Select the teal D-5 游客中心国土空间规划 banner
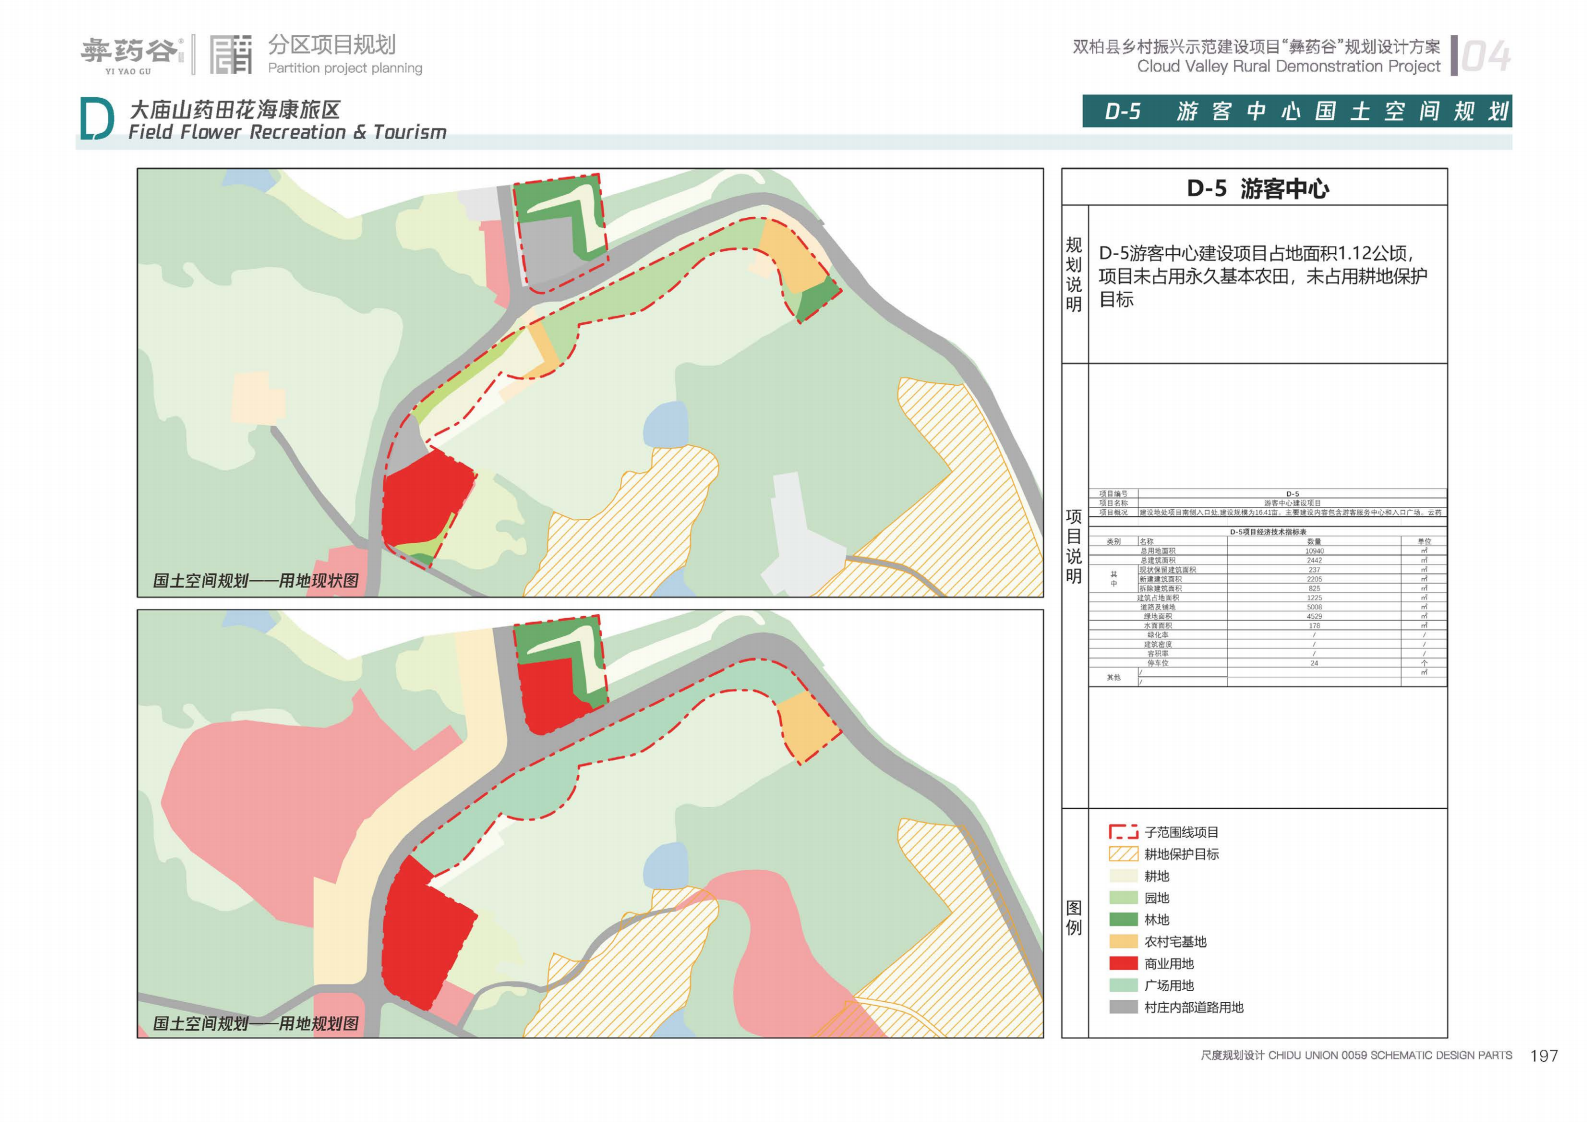The width and height of the screenshot is (1588, 1123). coord(1296,111)
